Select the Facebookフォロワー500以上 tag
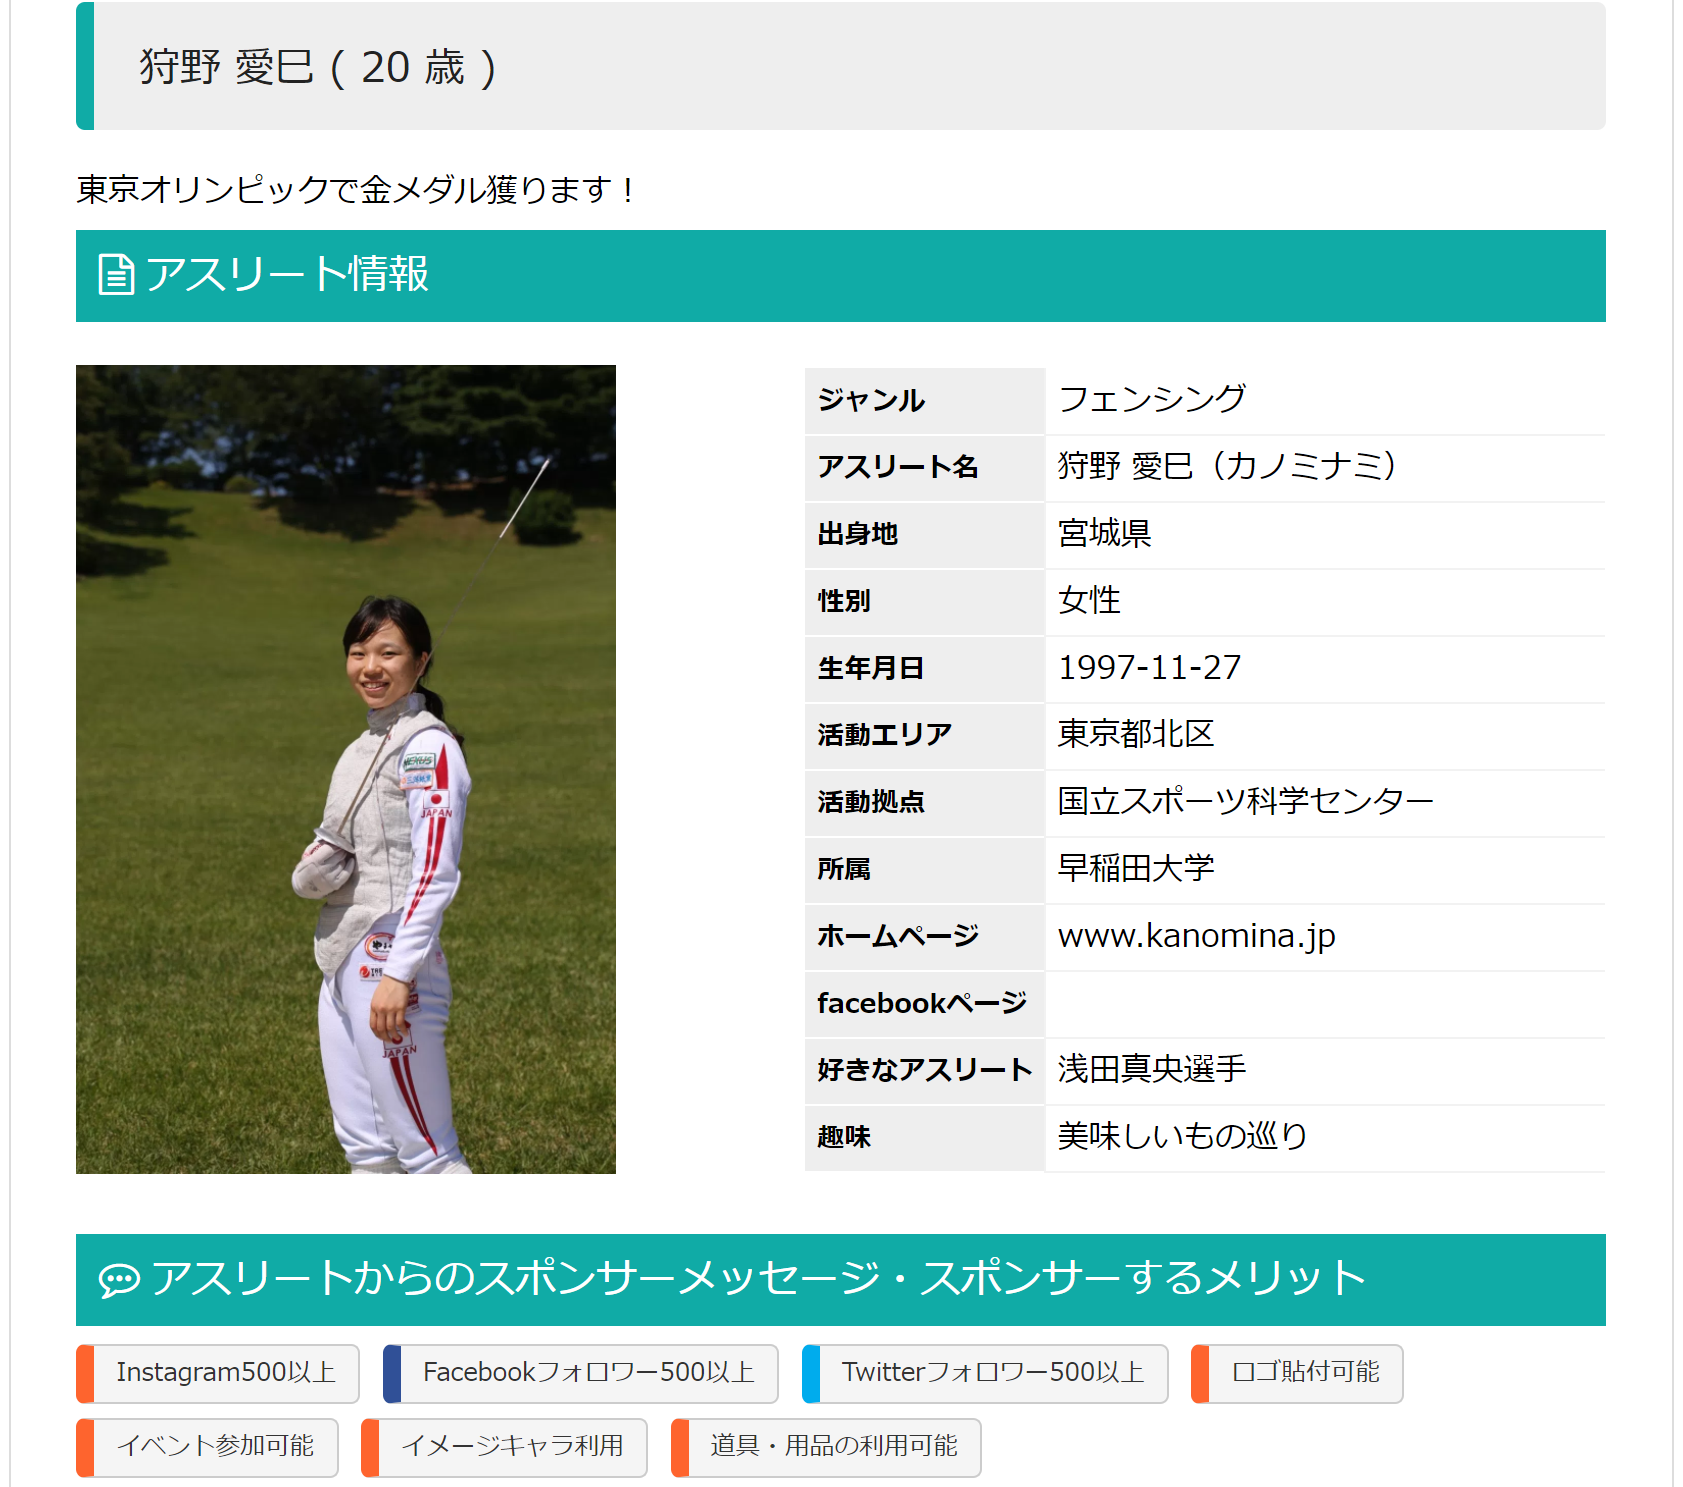Viewport: 1683px width, 1487px height. coord(581,1373)
